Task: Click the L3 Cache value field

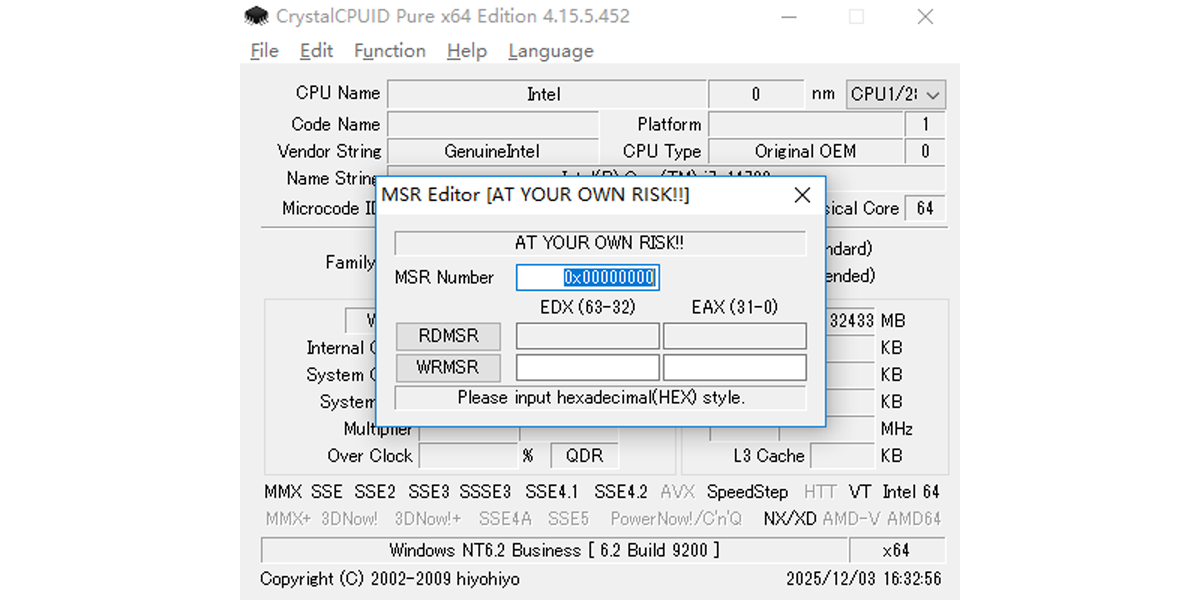Action: pos(842,456)
